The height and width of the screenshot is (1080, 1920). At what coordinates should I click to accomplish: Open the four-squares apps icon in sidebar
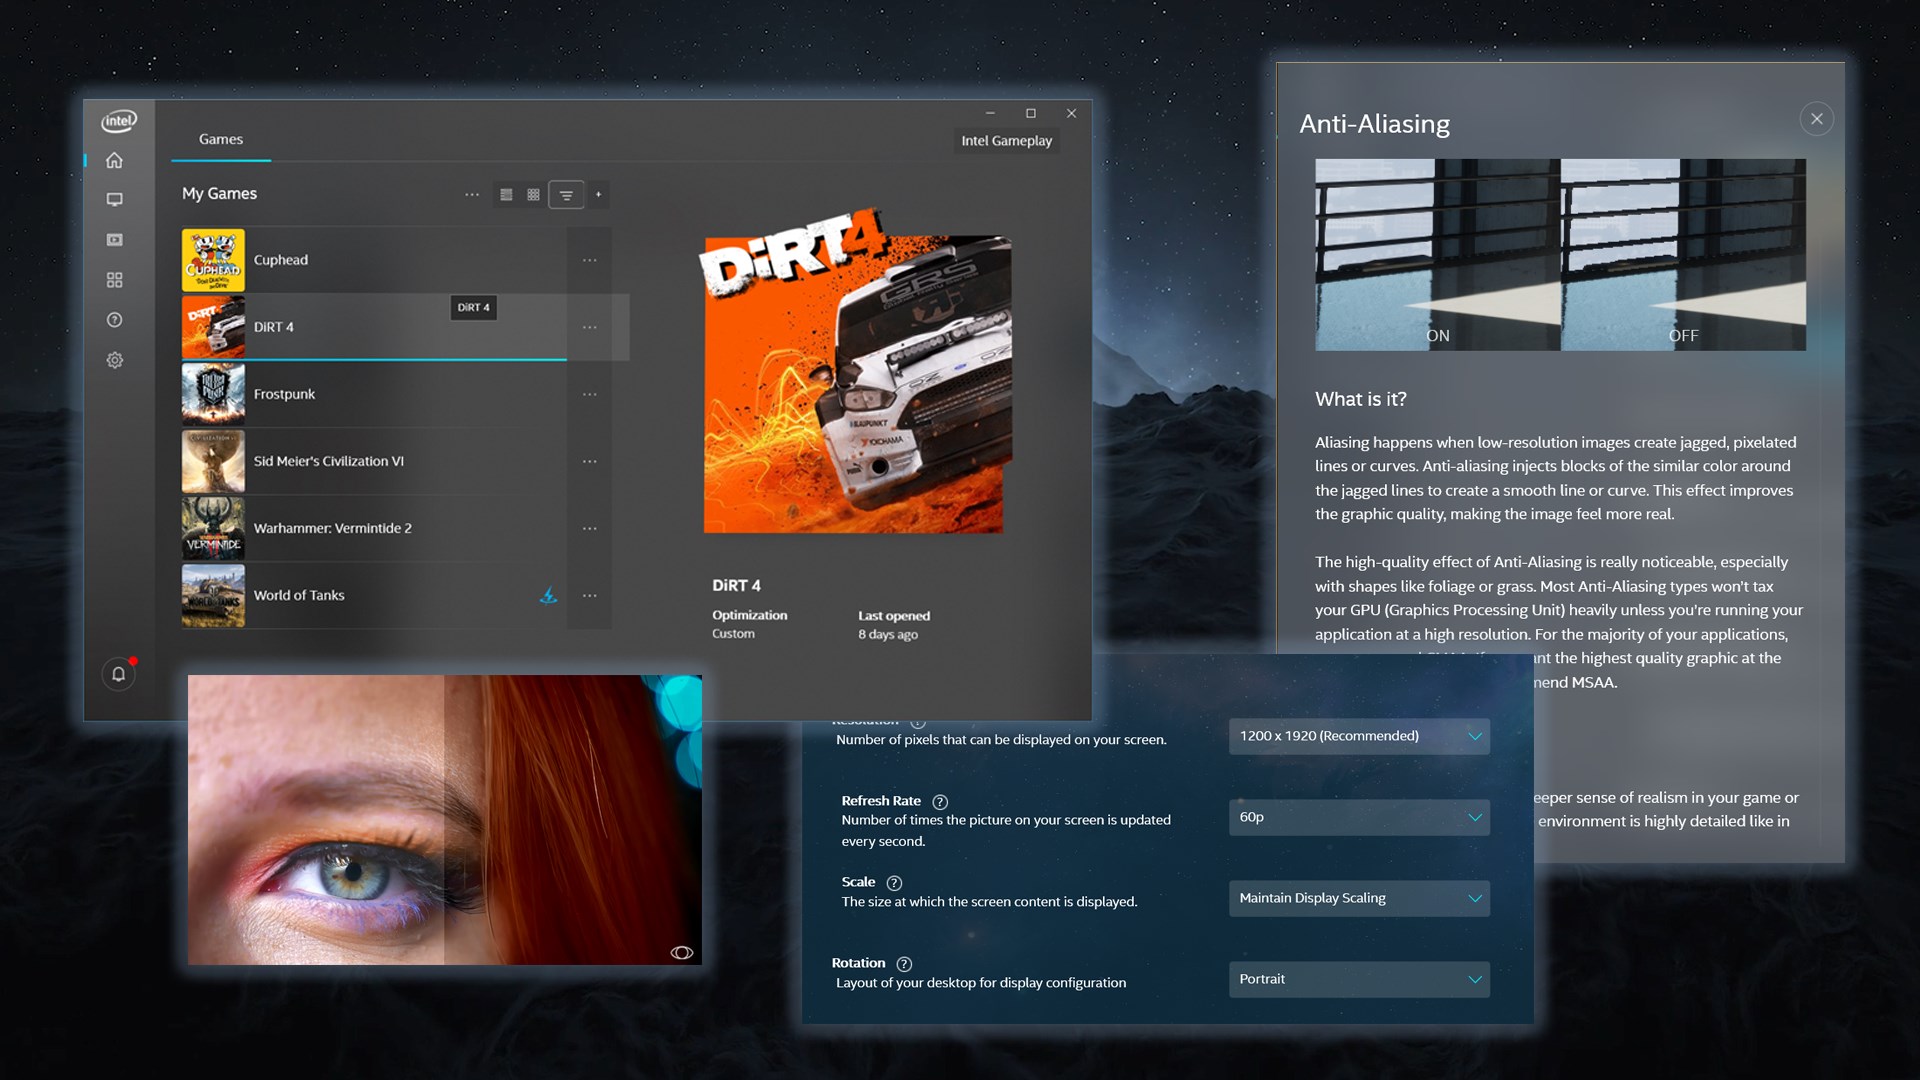point(115,280)
